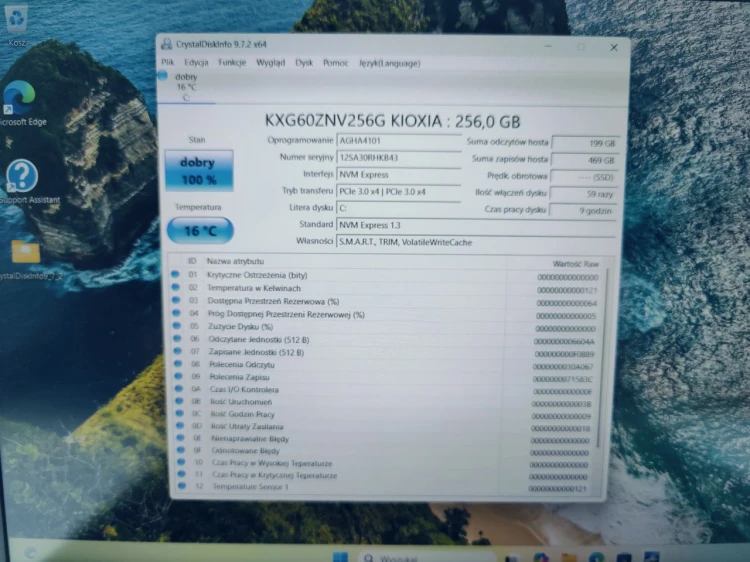Viewport: 750px width, 562px height.
Task: Click the blue status dot of row 0C
Action: [x=179, y=413]
